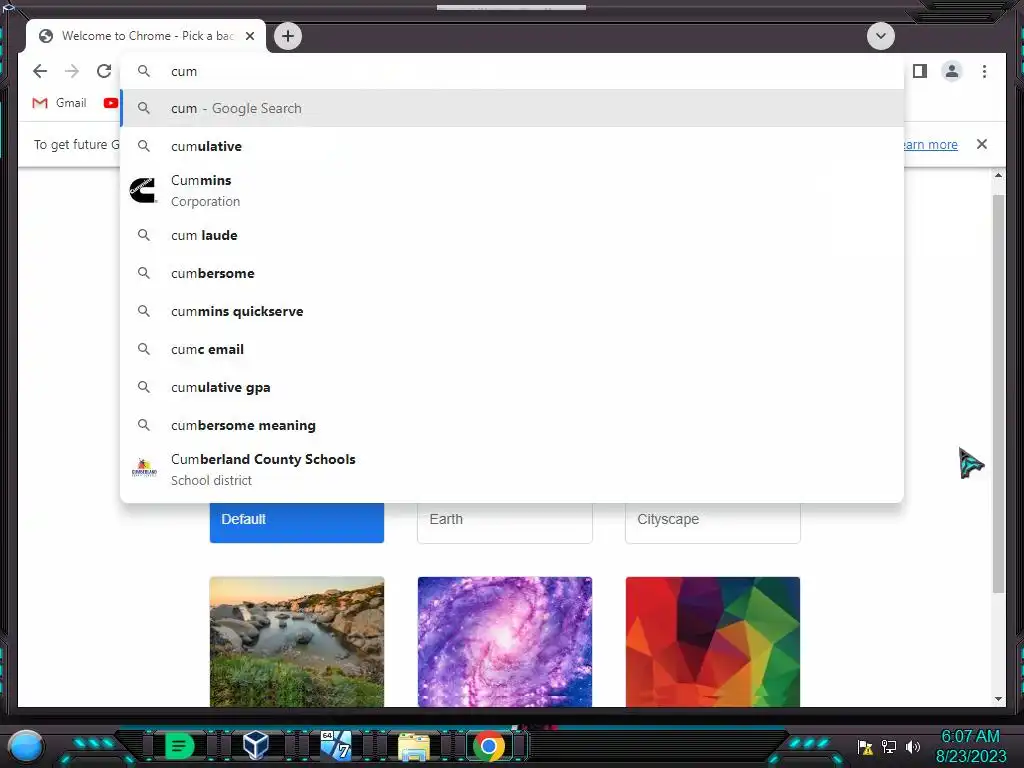This screenshot has width=1024, height=768.
Task: Choose the Earth background option
Action: (505, 522)
